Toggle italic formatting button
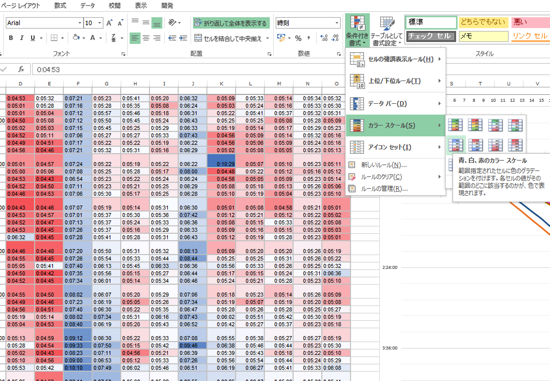Image resolution: width=550 pixels, height=381 pixels. [x=22, y=38]
